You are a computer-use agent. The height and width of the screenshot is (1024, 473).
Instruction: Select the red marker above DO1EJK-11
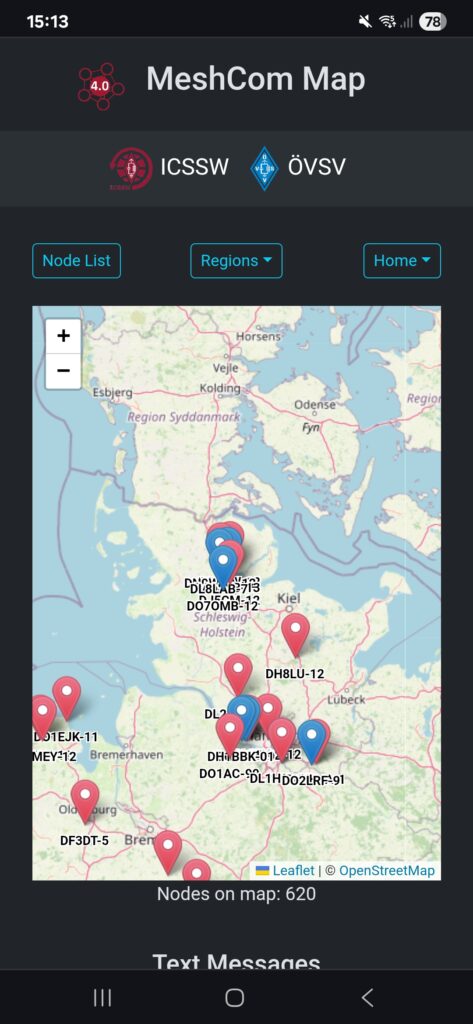pos(67,699)
